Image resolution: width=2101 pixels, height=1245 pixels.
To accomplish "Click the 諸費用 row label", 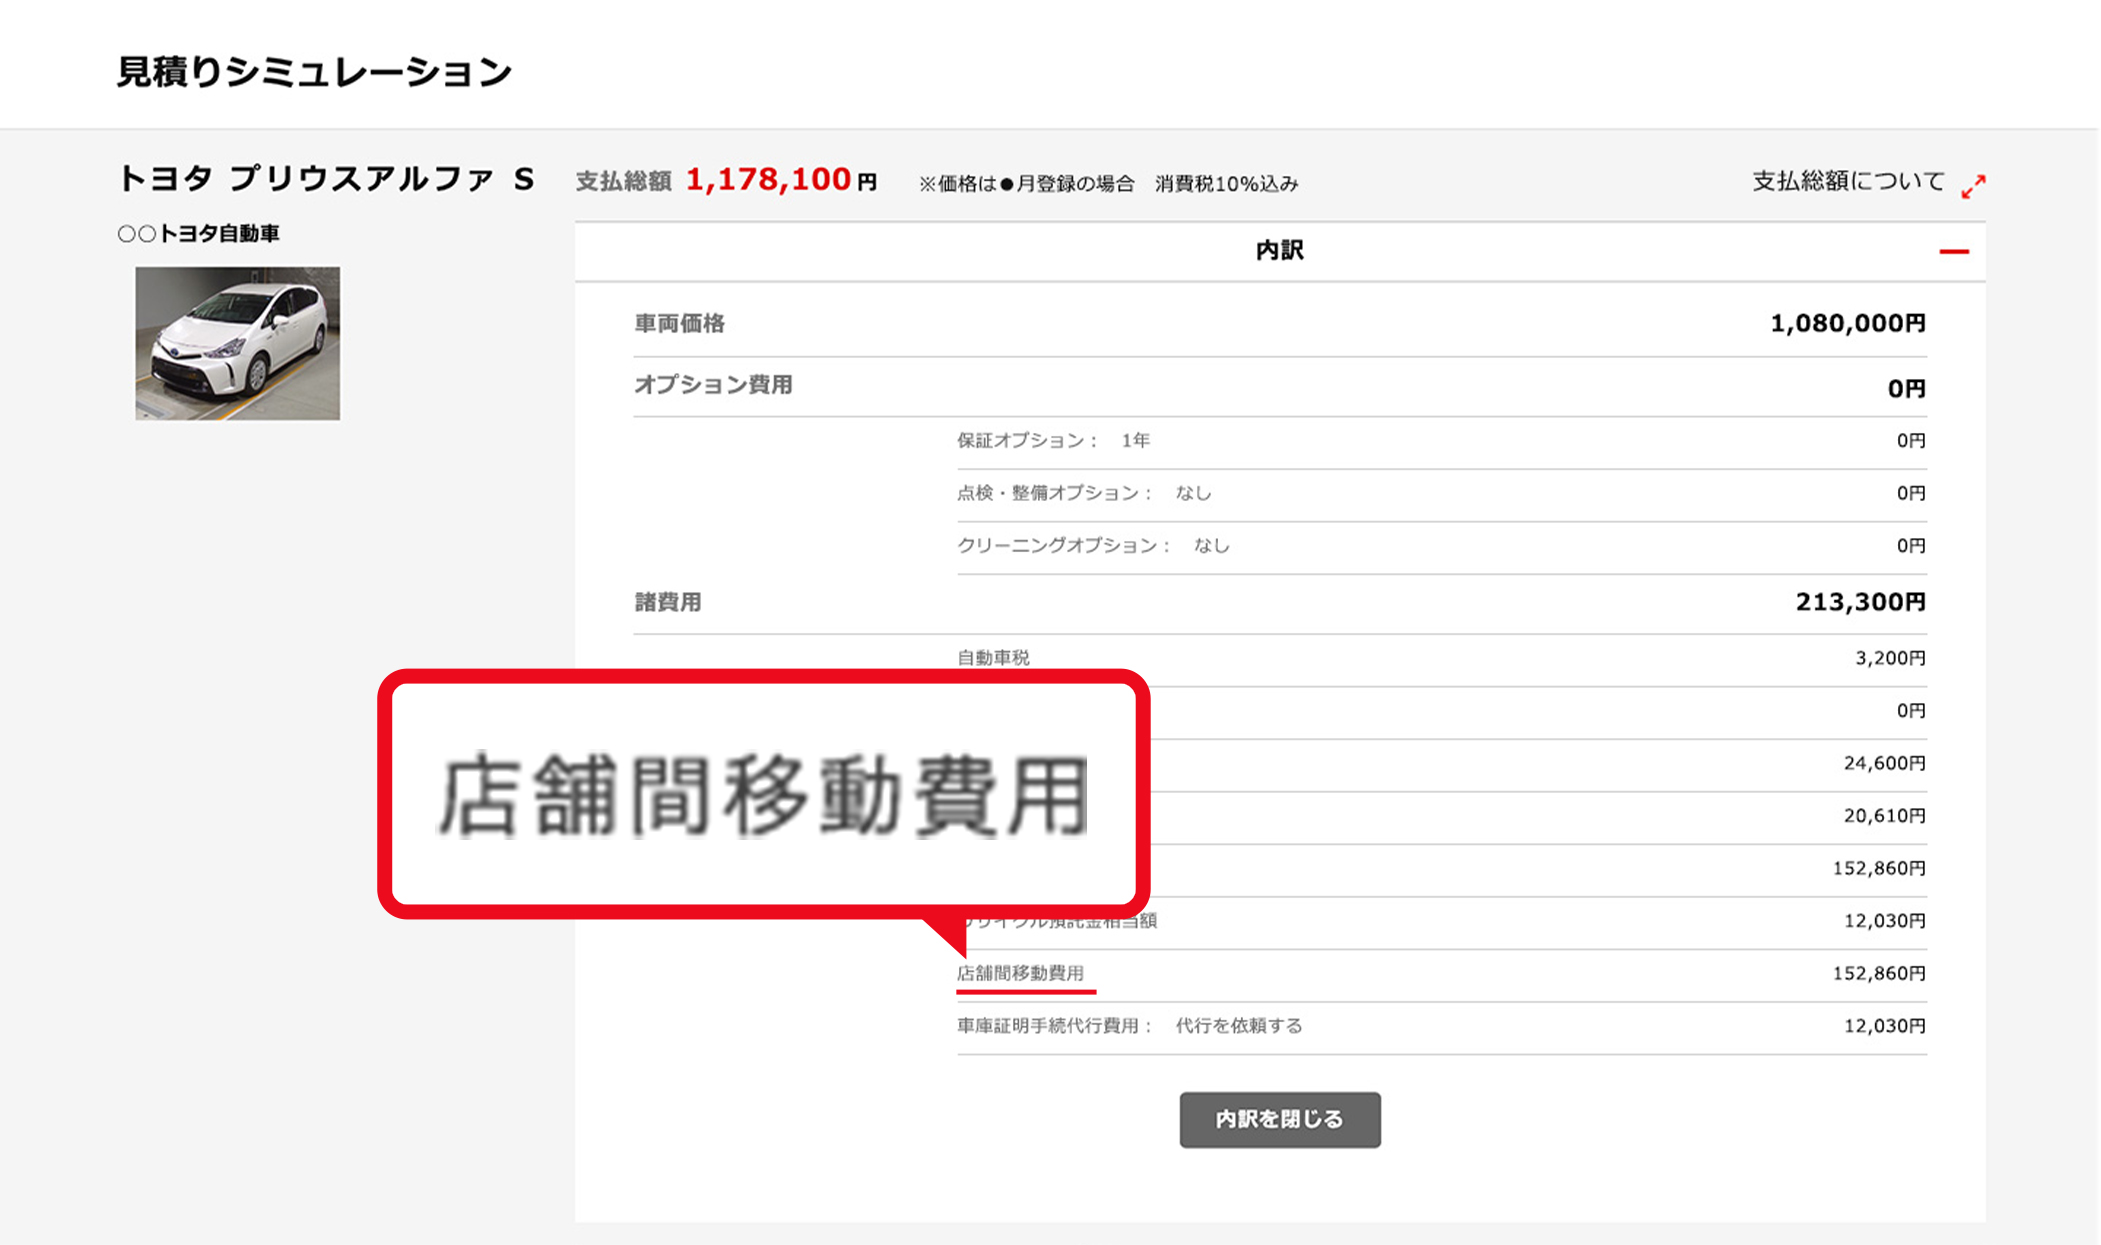I will click(x=668, y=602).
